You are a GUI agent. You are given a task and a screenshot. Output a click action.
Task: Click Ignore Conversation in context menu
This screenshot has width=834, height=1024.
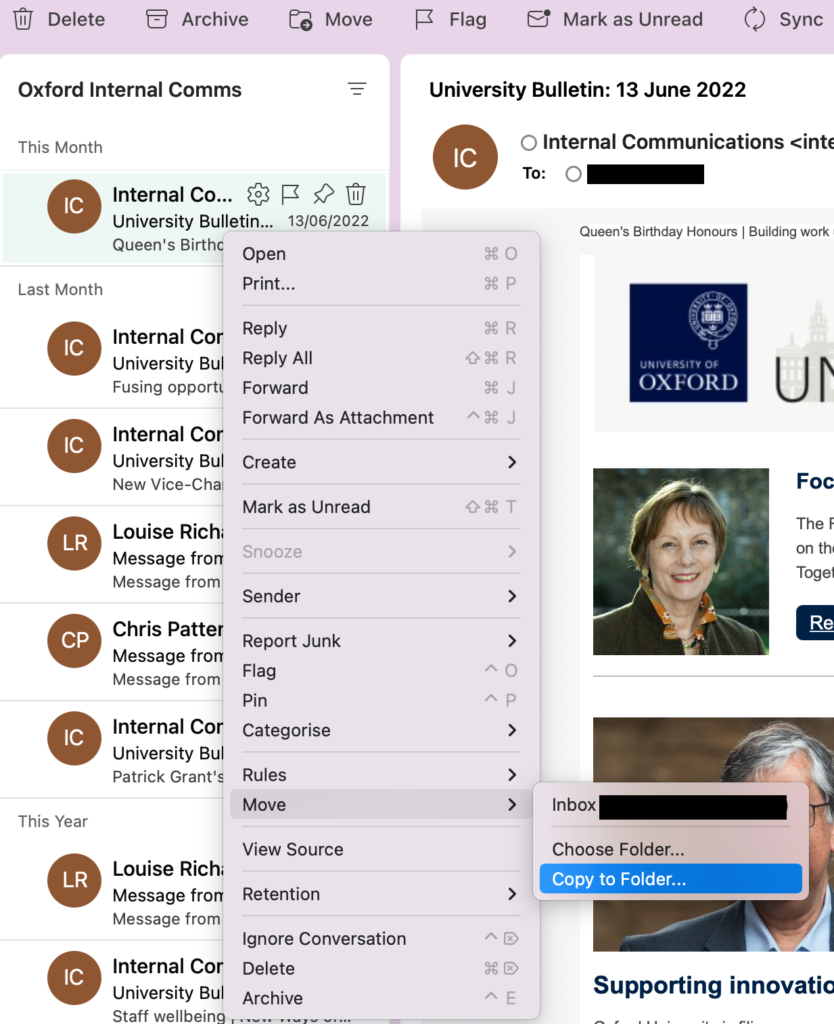tap(324, 939)
